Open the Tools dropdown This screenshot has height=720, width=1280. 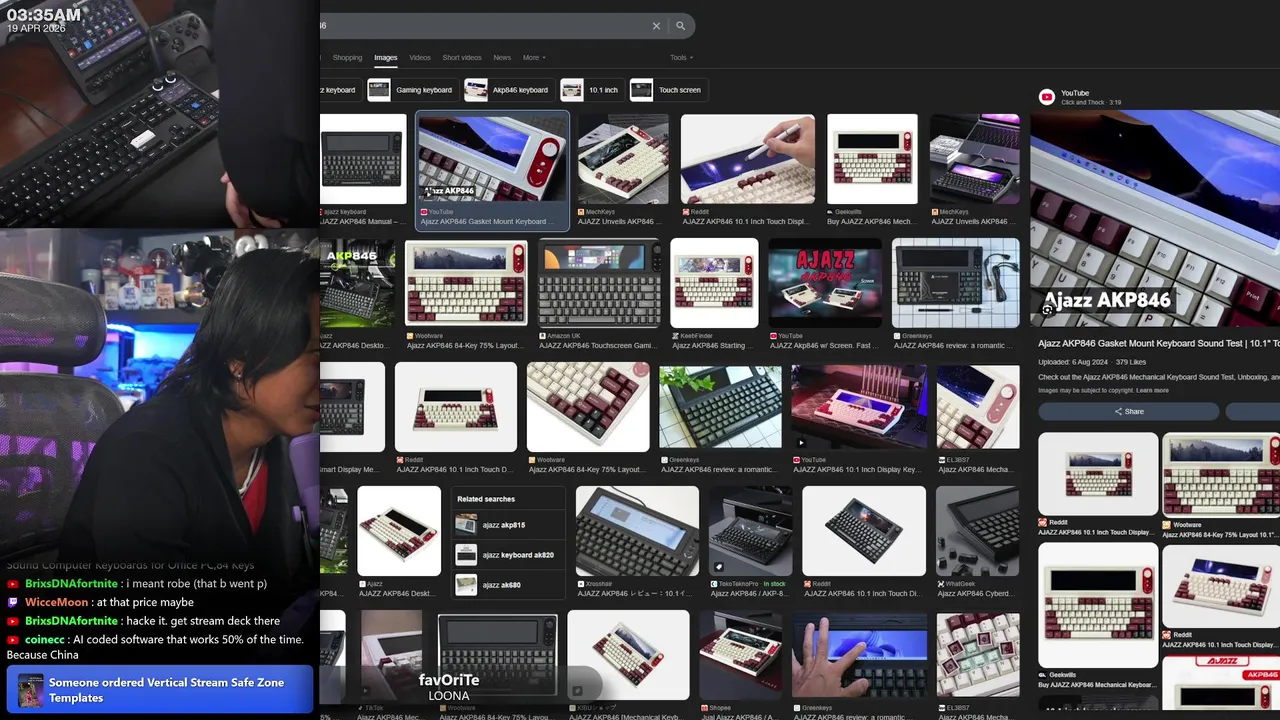pos(681,58)
